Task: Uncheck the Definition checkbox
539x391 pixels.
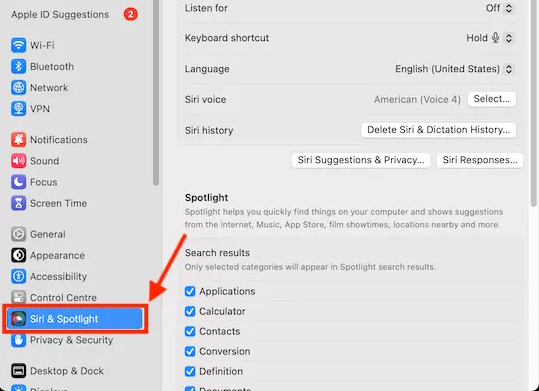Action: tap(190, 371)
